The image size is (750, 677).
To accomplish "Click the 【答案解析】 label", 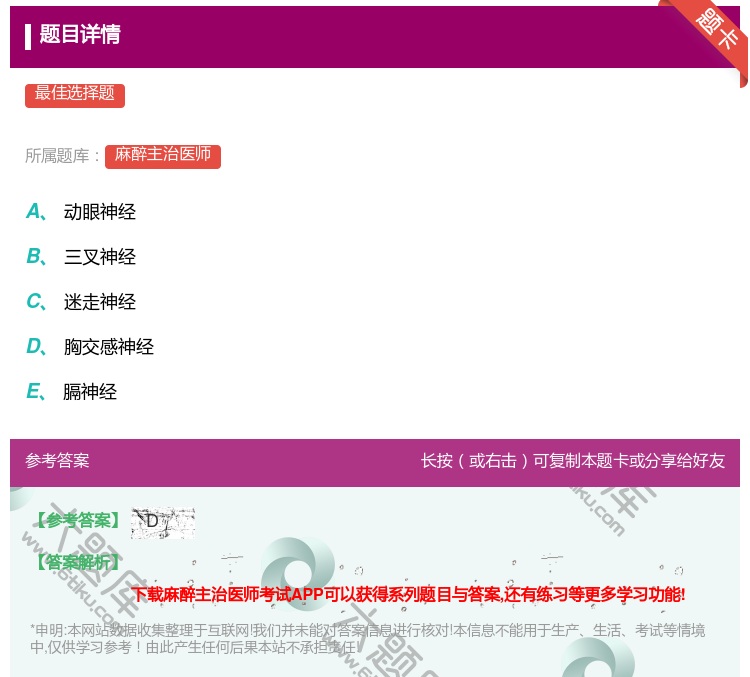I will pyautogui.click(x=77, y=562).
